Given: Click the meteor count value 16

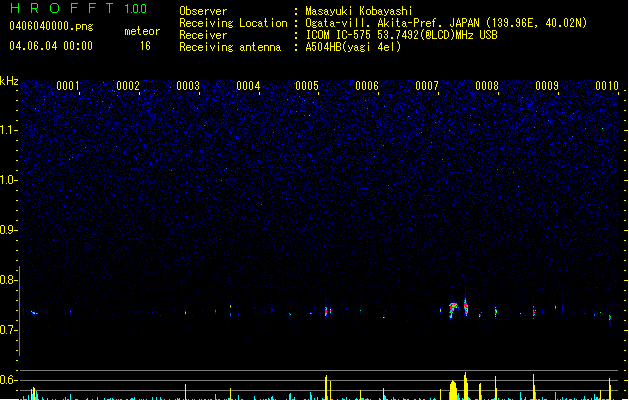Looking at the screenshot, I should point(145,46).
